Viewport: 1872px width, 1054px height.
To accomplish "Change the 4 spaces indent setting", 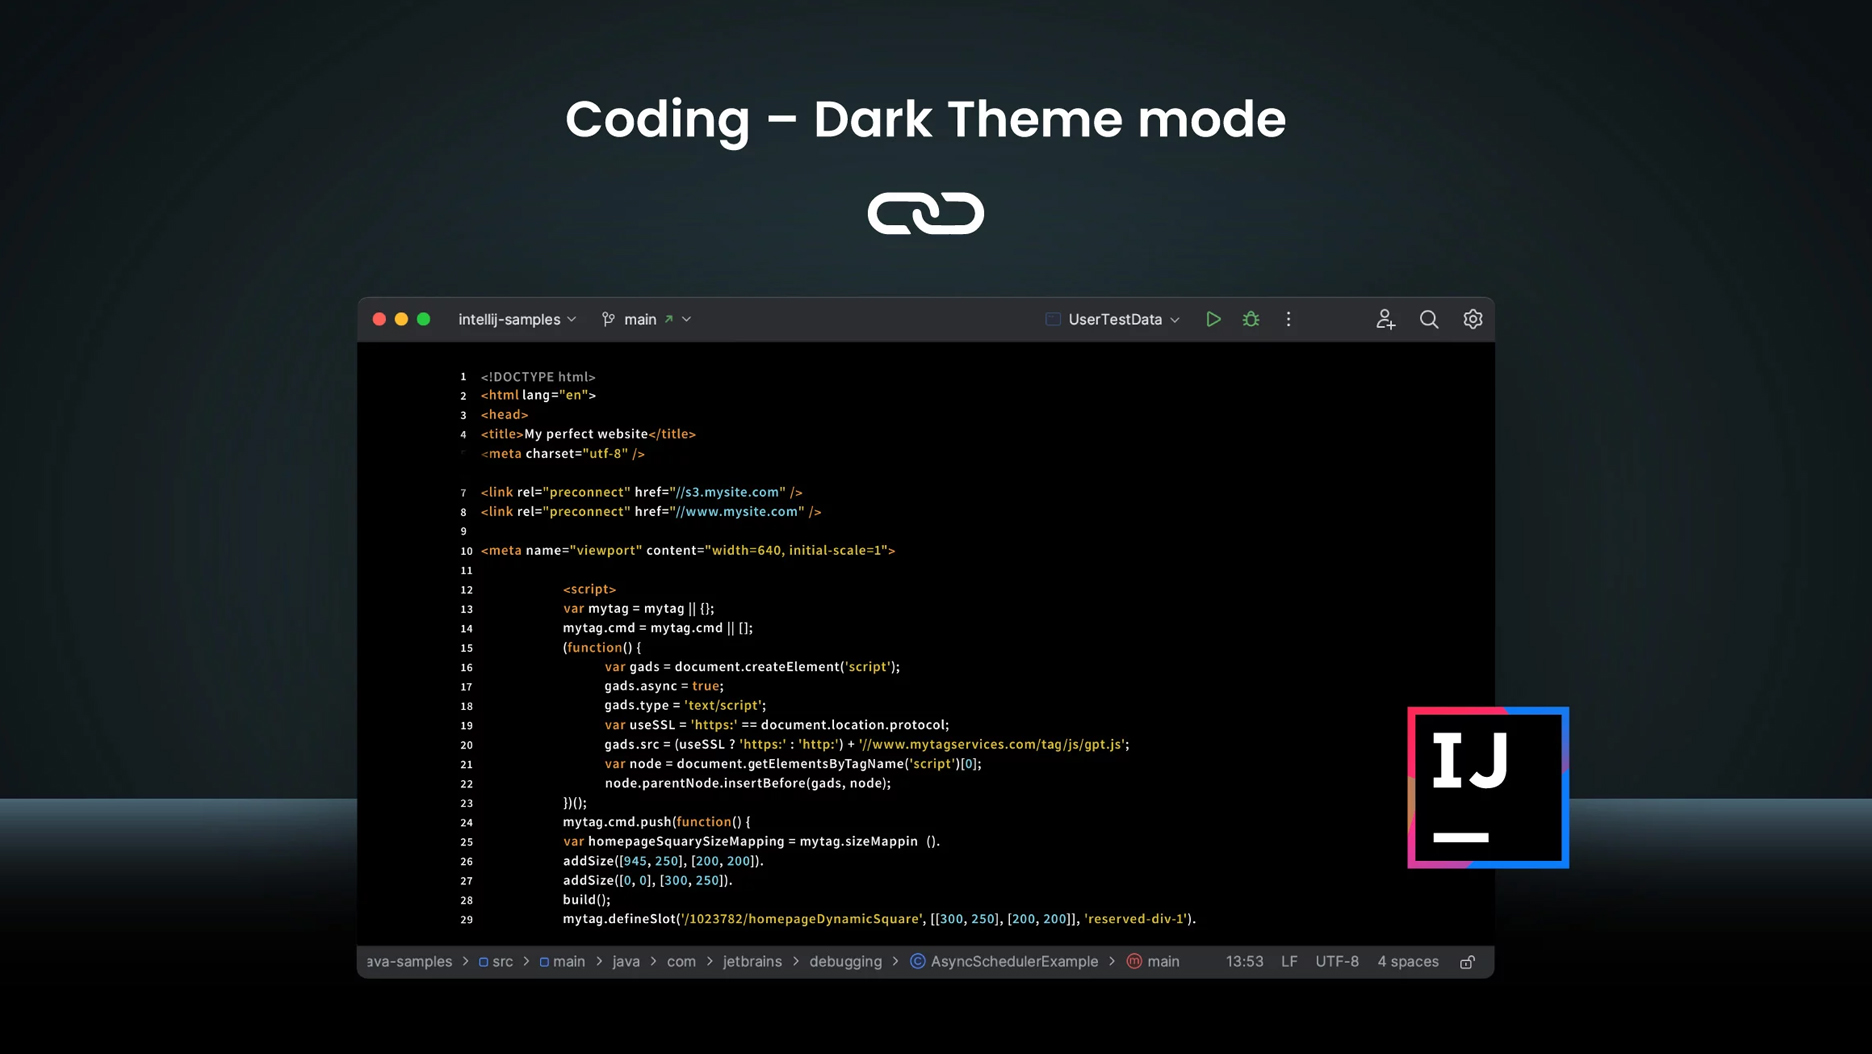I will click(1408, 961).
